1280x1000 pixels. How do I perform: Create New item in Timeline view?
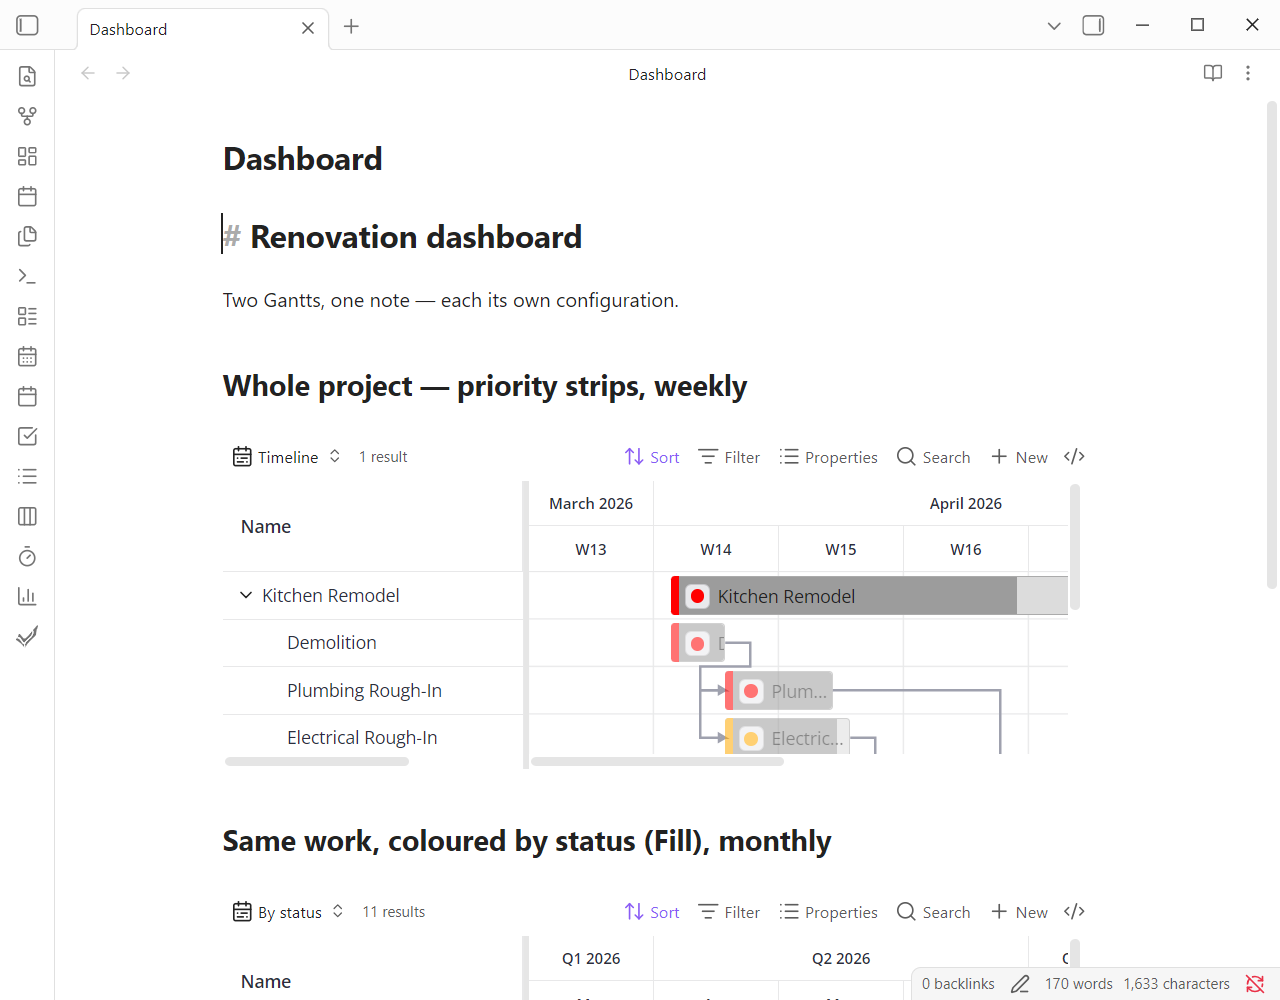coord(1020,457)
